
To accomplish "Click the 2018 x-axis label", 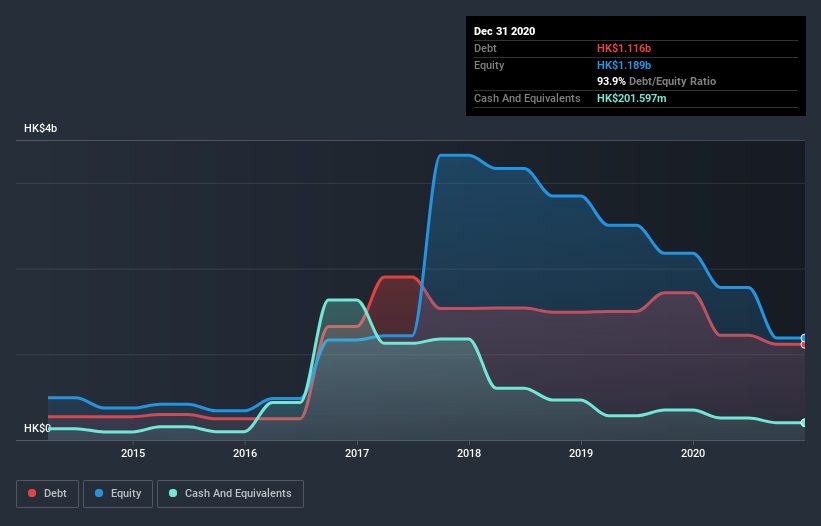I will click(x=469, y=453).
